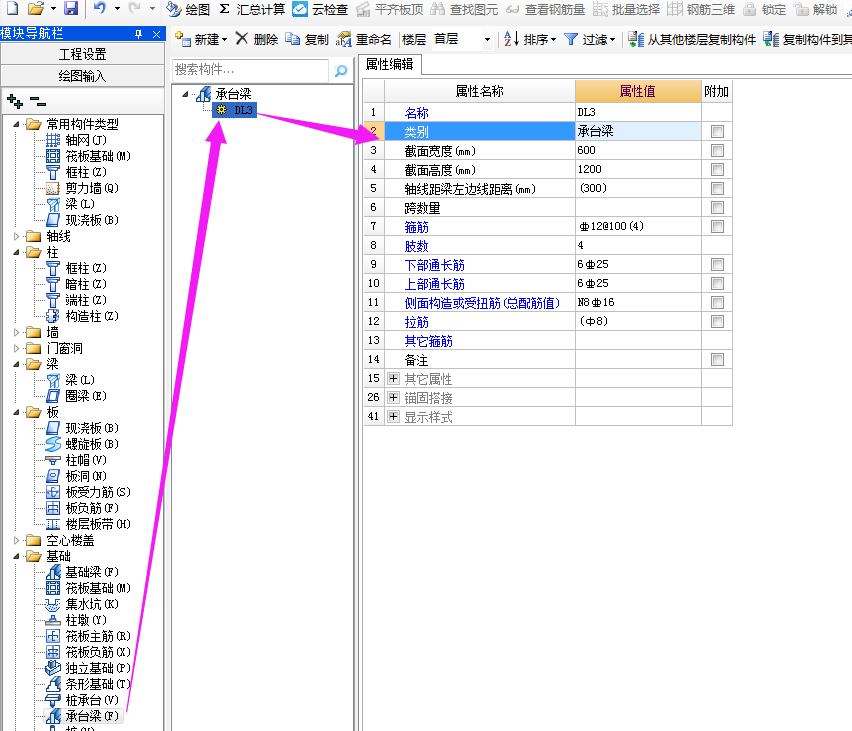
Task: Expand 锚固搭接 row
Action: (393, 397)
